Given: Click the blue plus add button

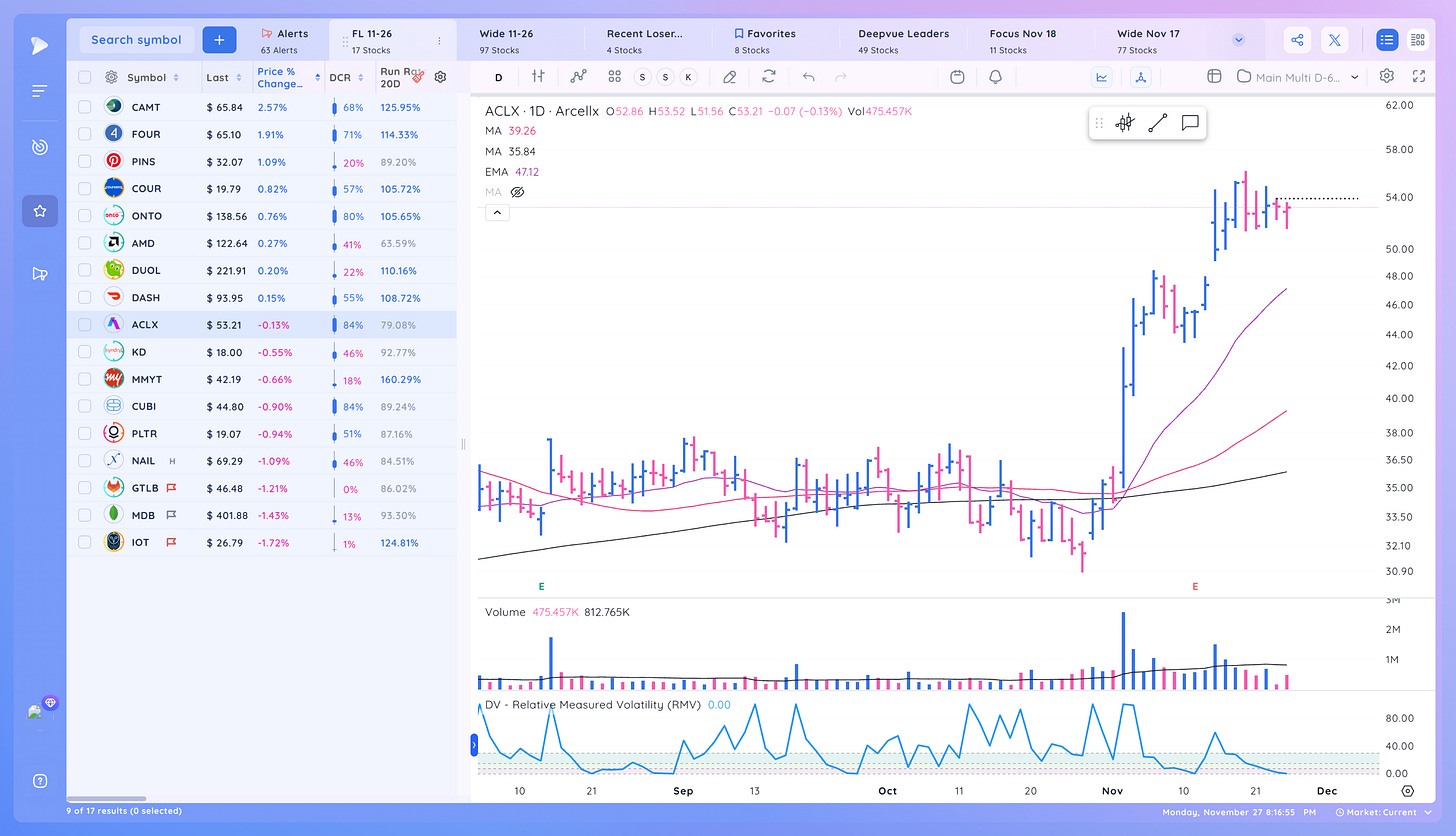Looking at the screenshot, I should [219, 40].
